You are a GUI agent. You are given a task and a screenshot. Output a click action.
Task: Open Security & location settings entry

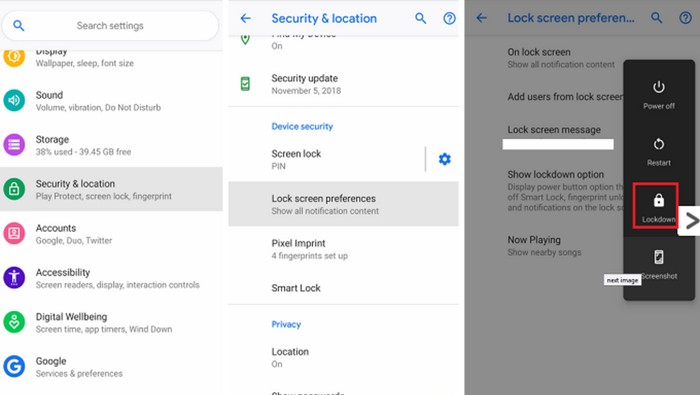click(111, 189)
